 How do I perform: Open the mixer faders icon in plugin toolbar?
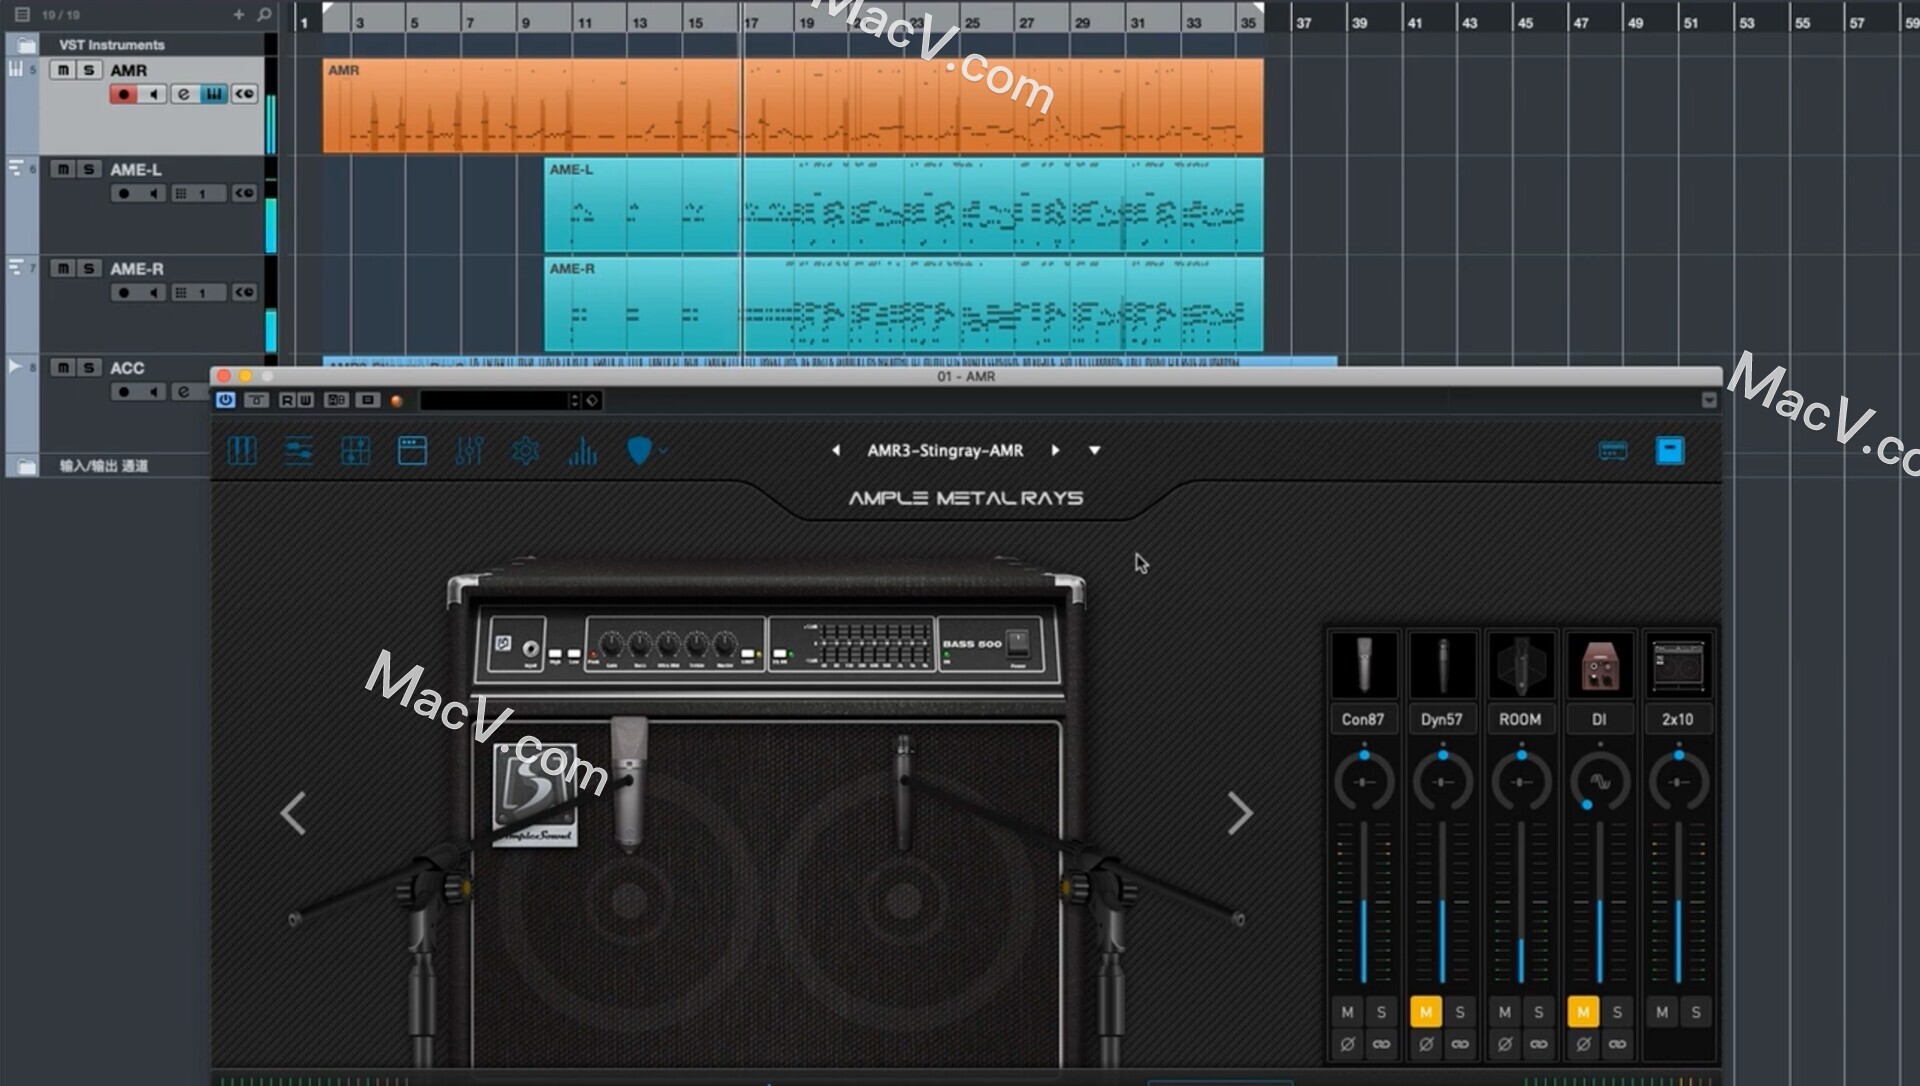469,451
